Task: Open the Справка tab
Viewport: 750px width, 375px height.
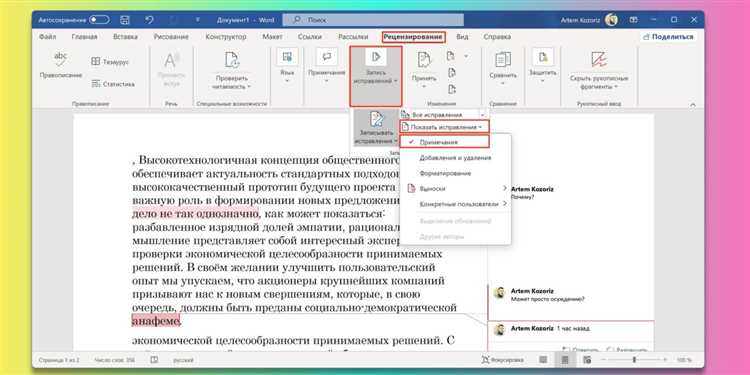Action: pos(497,37)
